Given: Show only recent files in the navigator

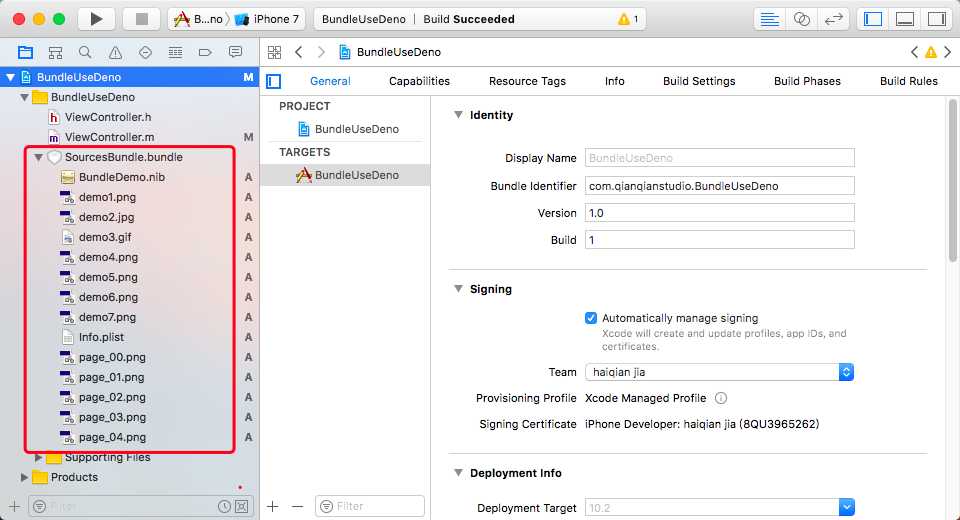Looking at the screenshot, I should click(224, 507).
